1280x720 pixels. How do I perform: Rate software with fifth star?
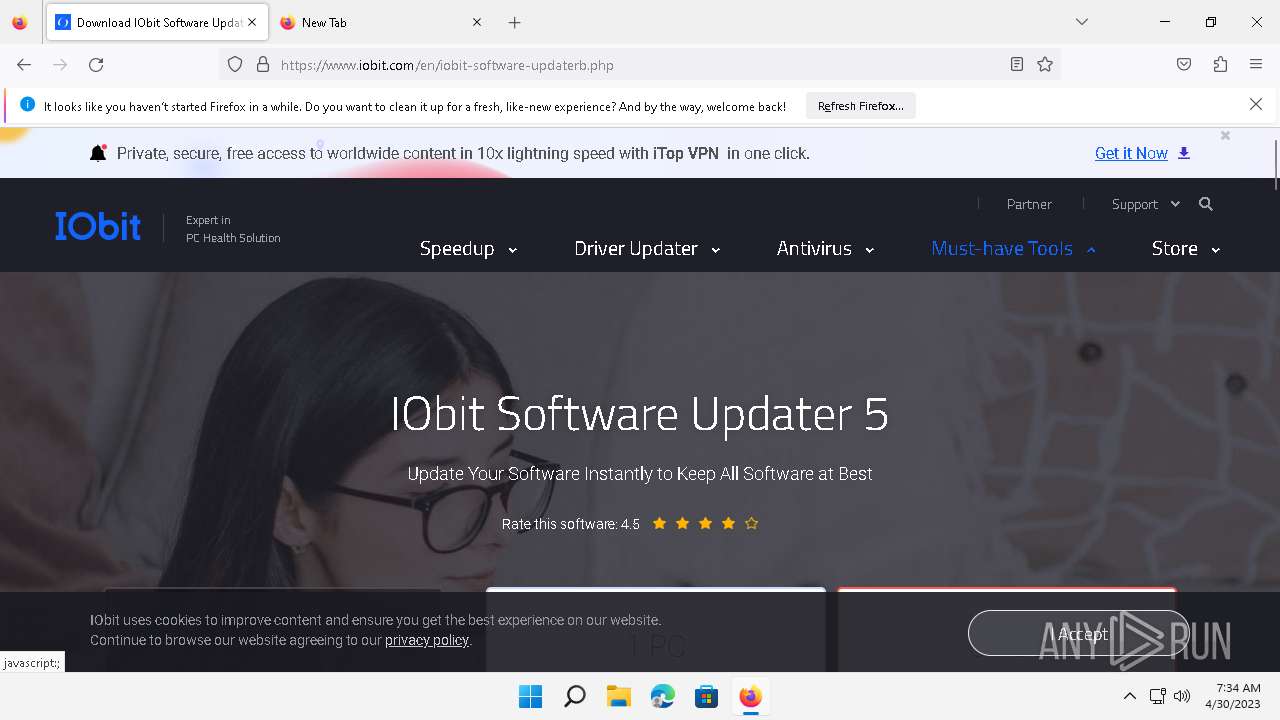pyautogui.click(x=751, y=523)
